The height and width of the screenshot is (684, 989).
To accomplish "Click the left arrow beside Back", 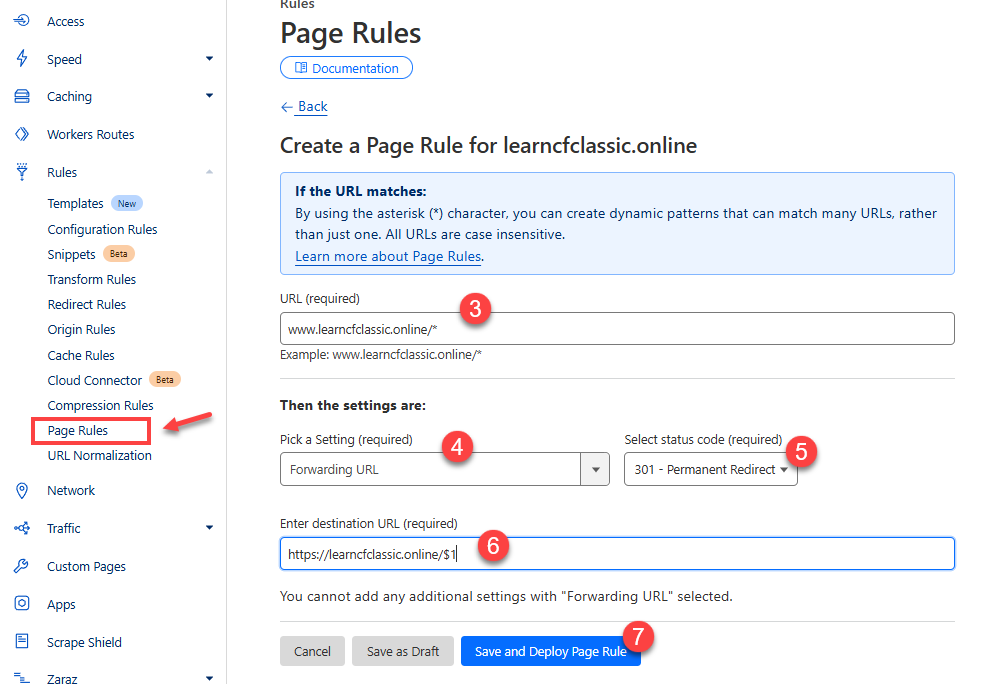I will (x=287, y=107).
